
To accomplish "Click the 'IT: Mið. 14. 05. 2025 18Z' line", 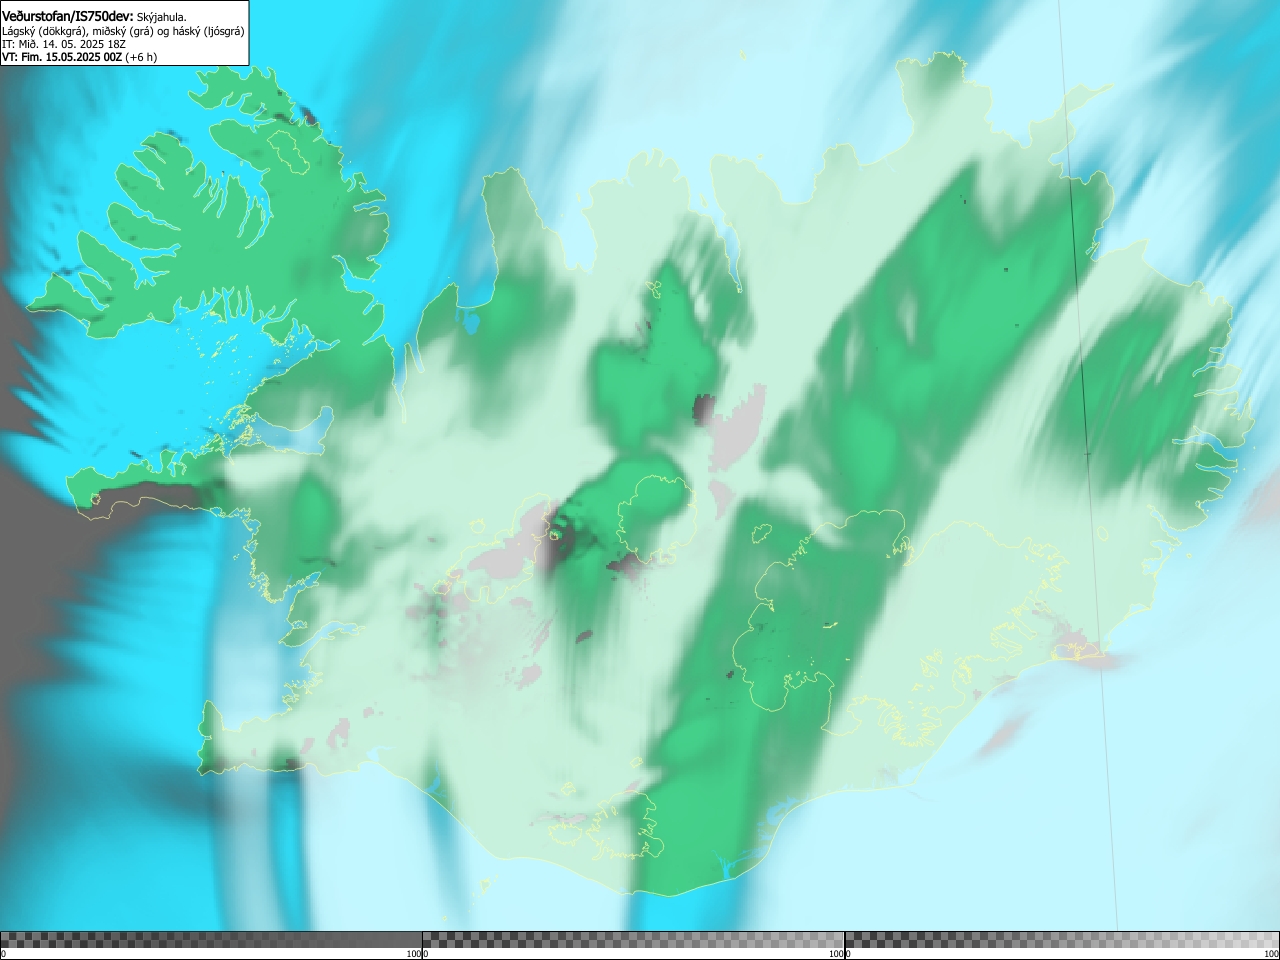I will pyautogui.click(x=64, y=44).
